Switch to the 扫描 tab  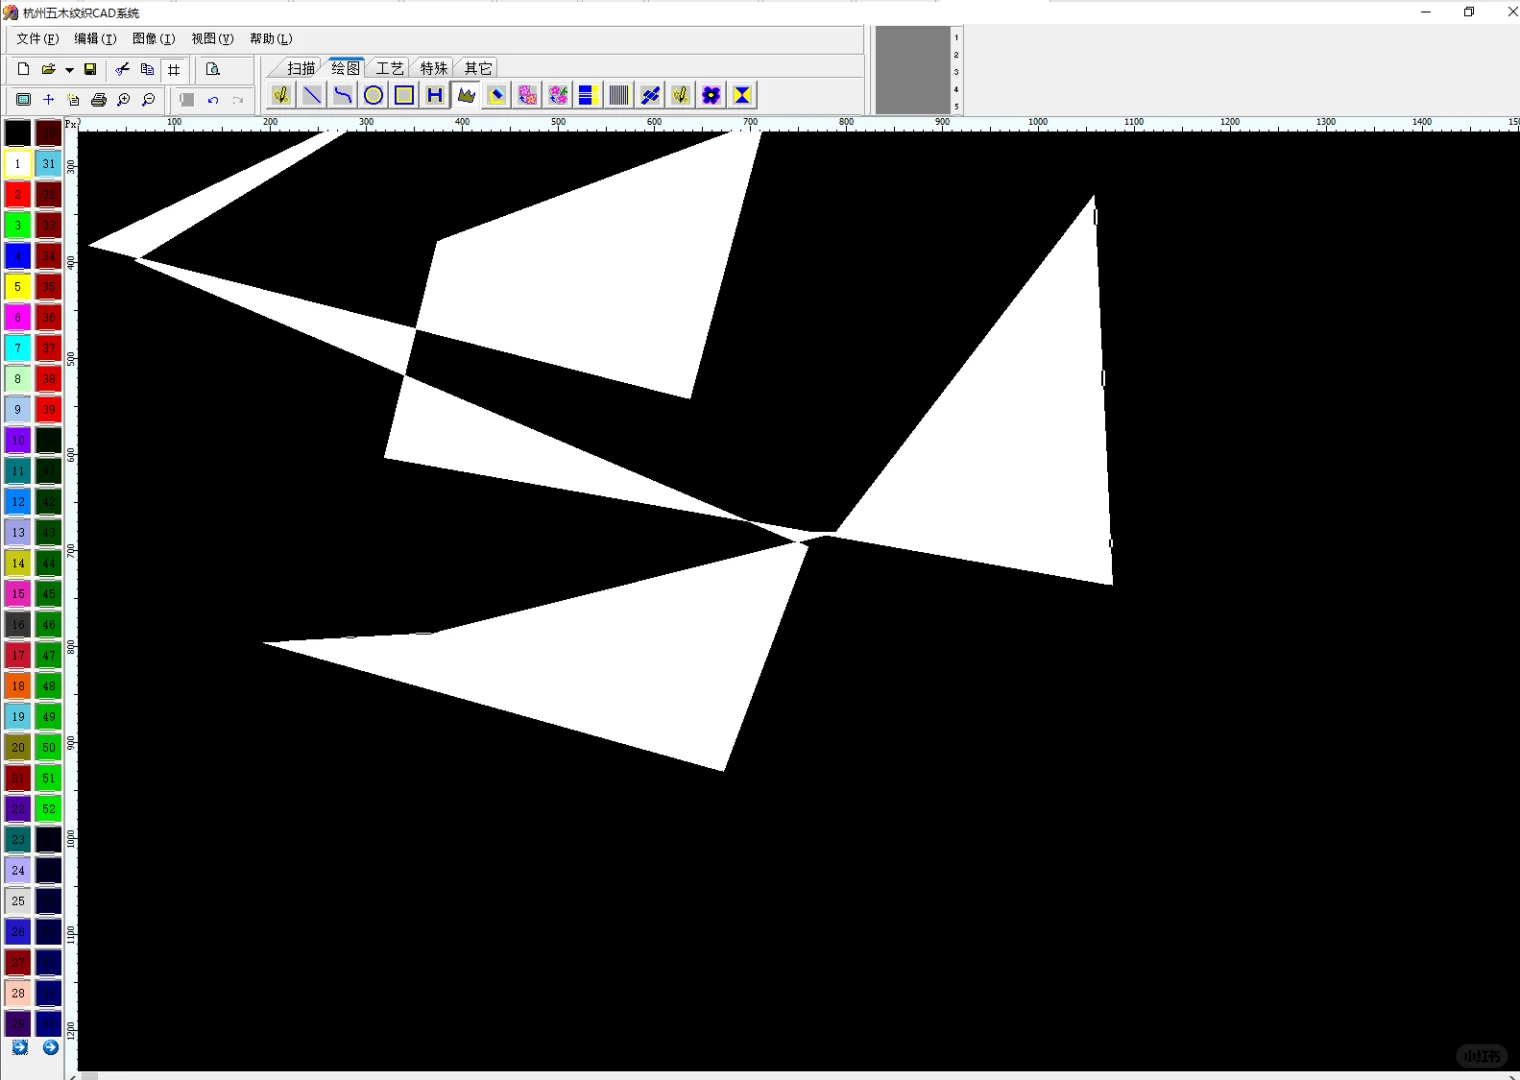click(301, 68)
